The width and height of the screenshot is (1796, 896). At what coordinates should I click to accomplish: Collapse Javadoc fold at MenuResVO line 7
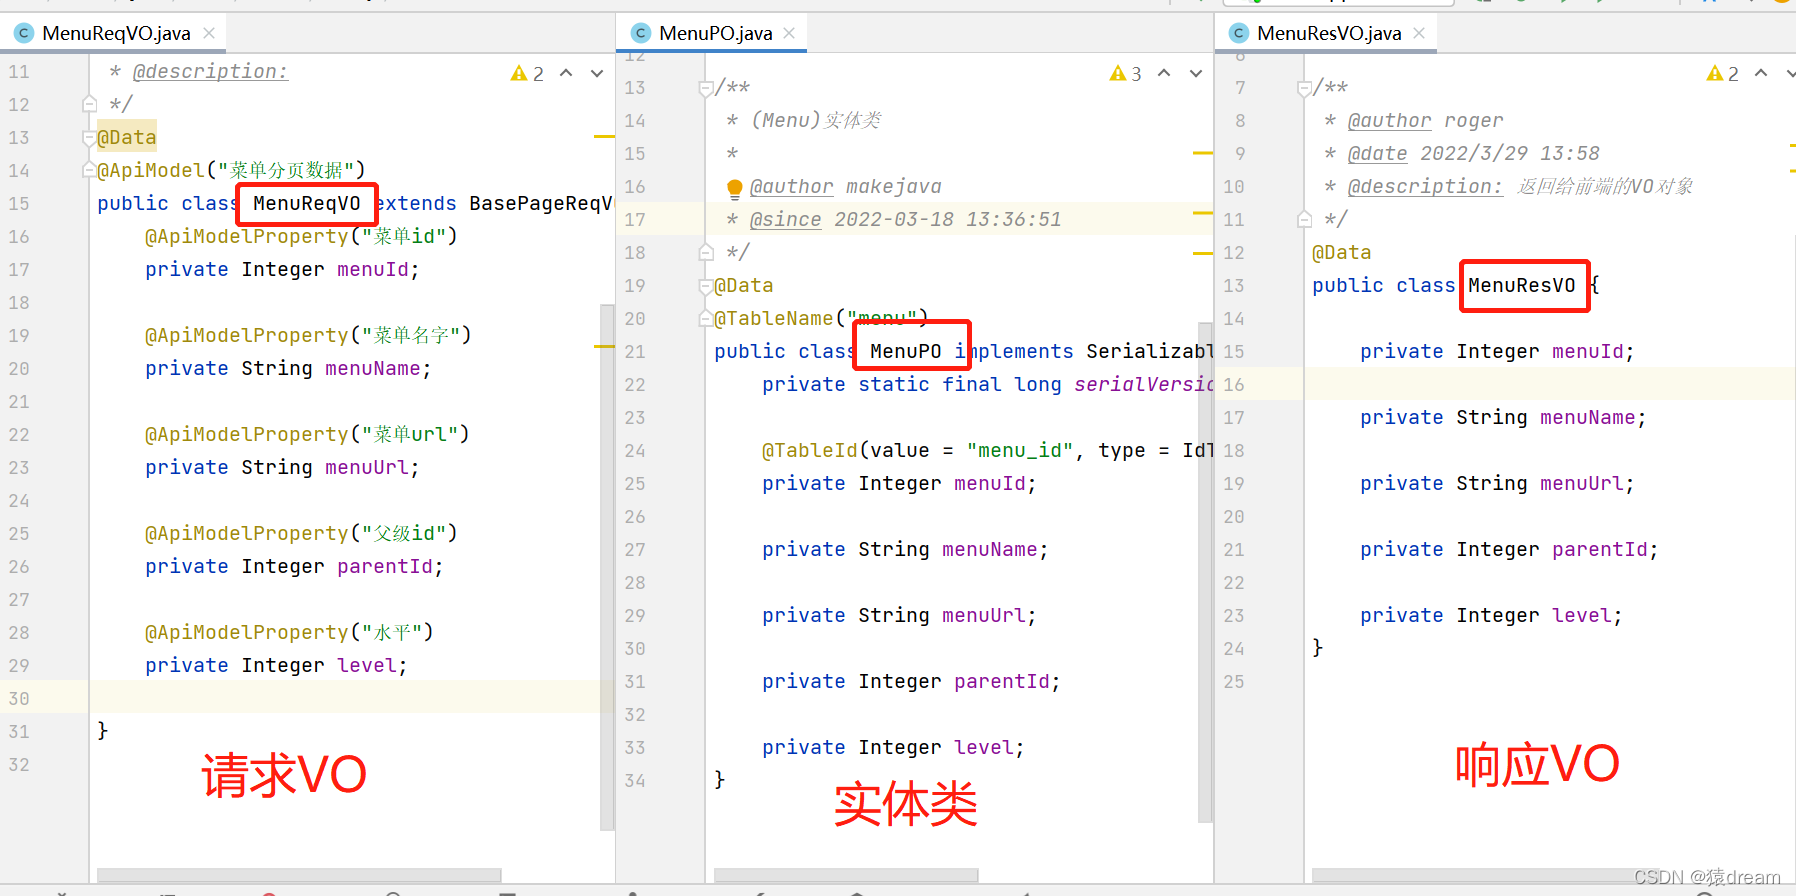(1304, 88)
